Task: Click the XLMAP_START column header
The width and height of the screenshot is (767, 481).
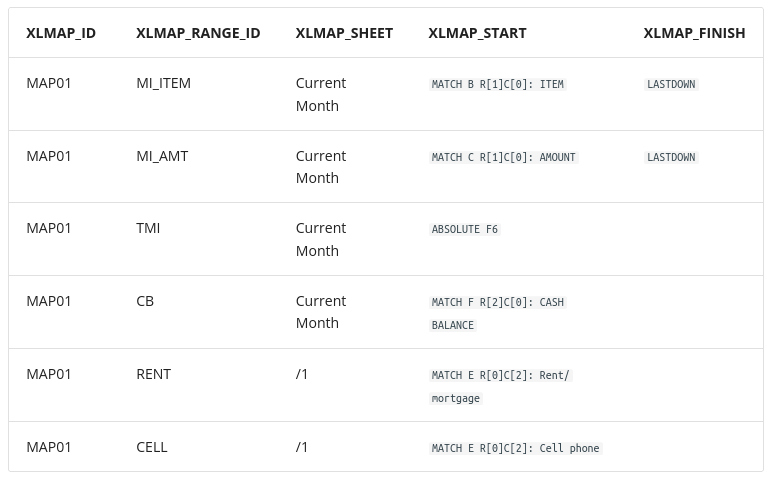Action: pyautogui.click(x=477, y=33)
